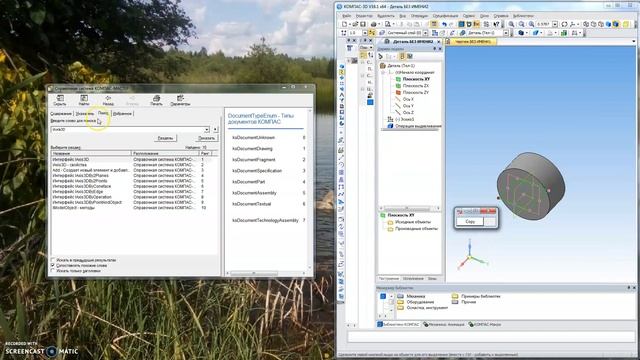Open the document tabs list arrow
Screen dimensions: 640x360
[x=634, y=42]
